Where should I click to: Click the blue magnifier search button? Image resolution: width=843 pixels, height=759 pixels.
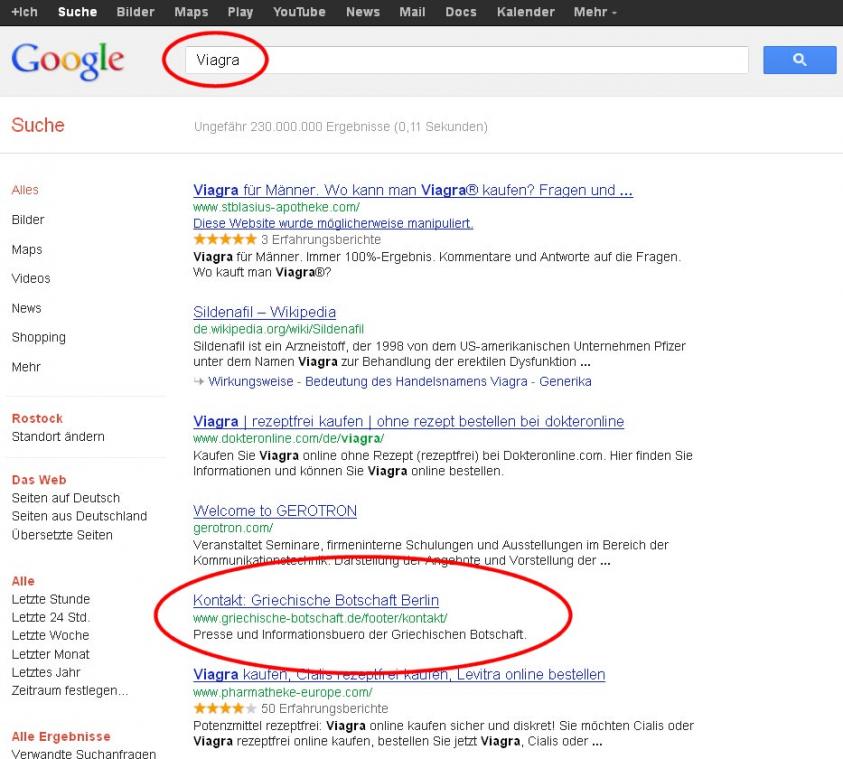[x=799, y=60]
